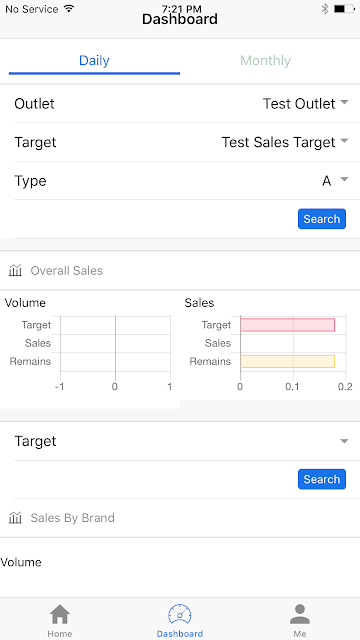Viewport: 360px width, 640px height.
Task: Tap the Bluetooth status icon
Action: click(325, 9)
